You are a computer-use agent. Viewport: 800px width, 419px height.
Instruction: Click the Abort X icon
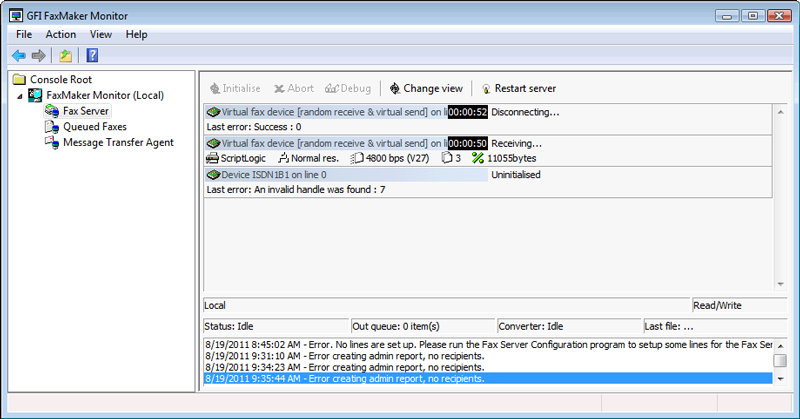(x=279, y=89)
